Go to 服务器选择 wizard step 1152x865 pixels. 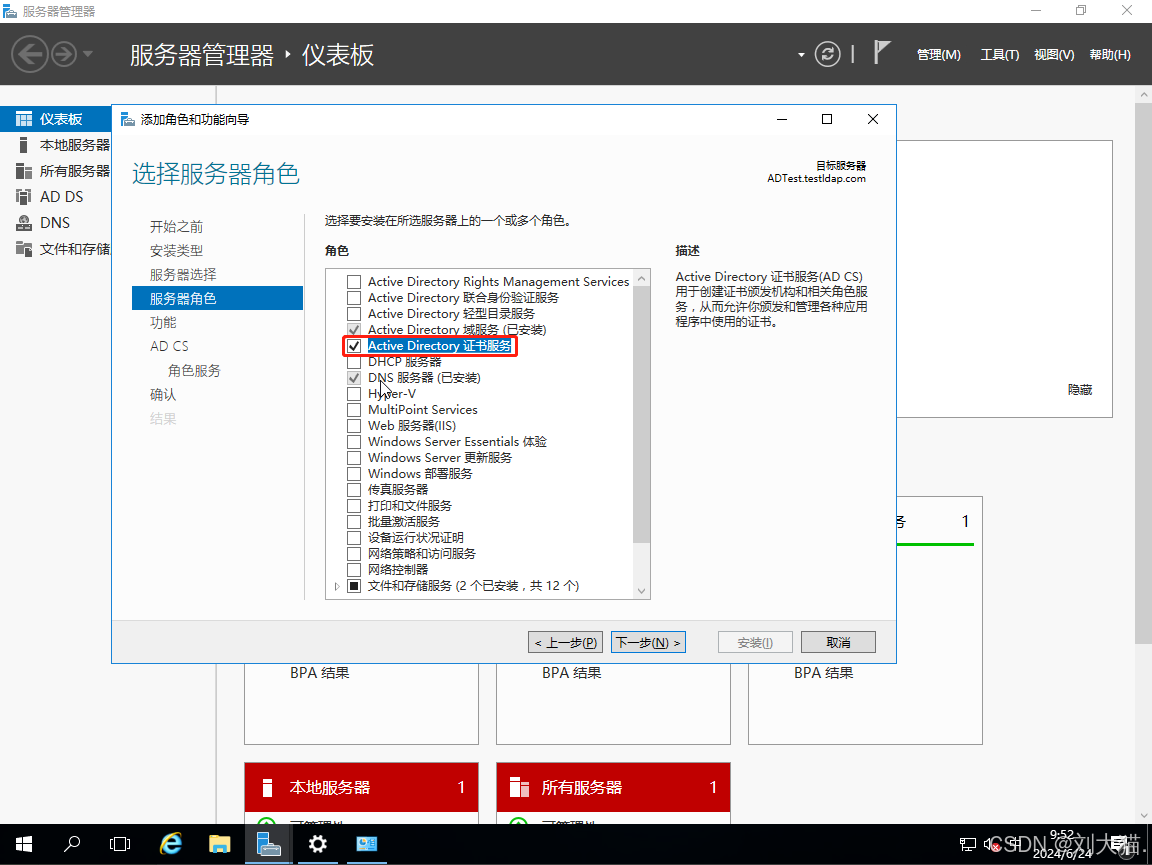pos(183,274)
